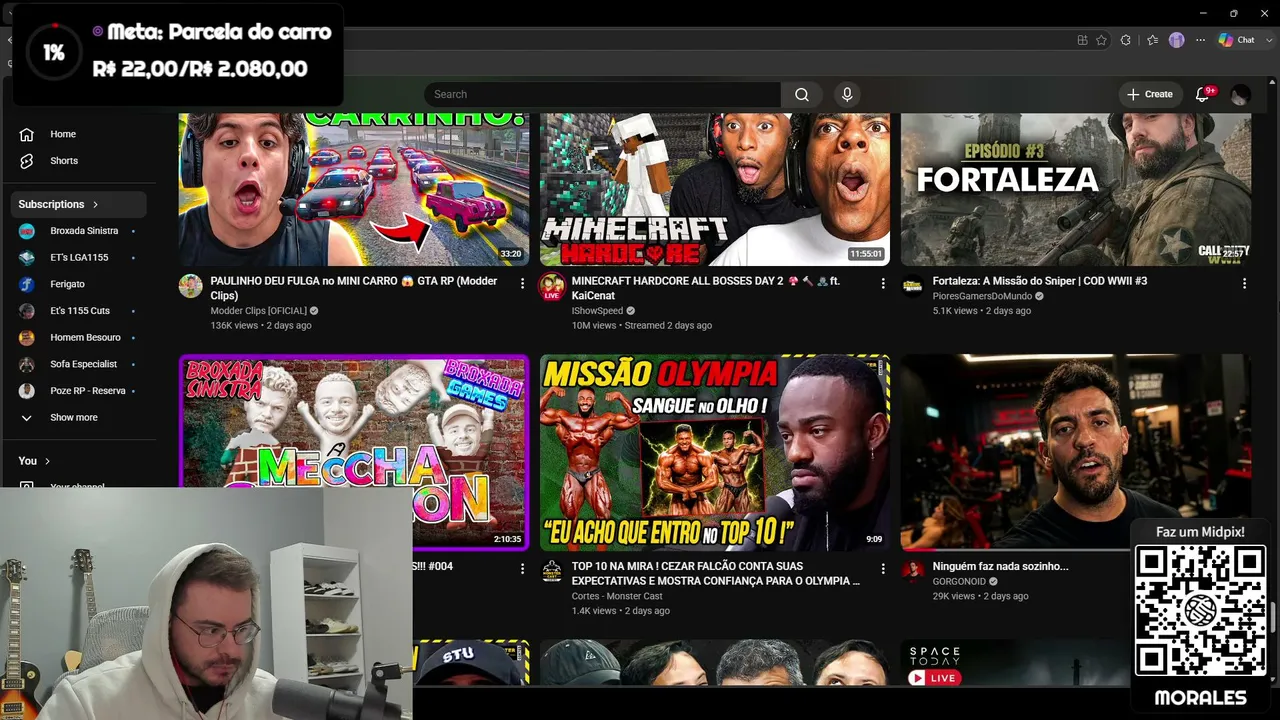Image resolution: width=1280 pixels, height=720 pixels.
Task: Click the search magnifier button
Action: [x=802, y=94]
